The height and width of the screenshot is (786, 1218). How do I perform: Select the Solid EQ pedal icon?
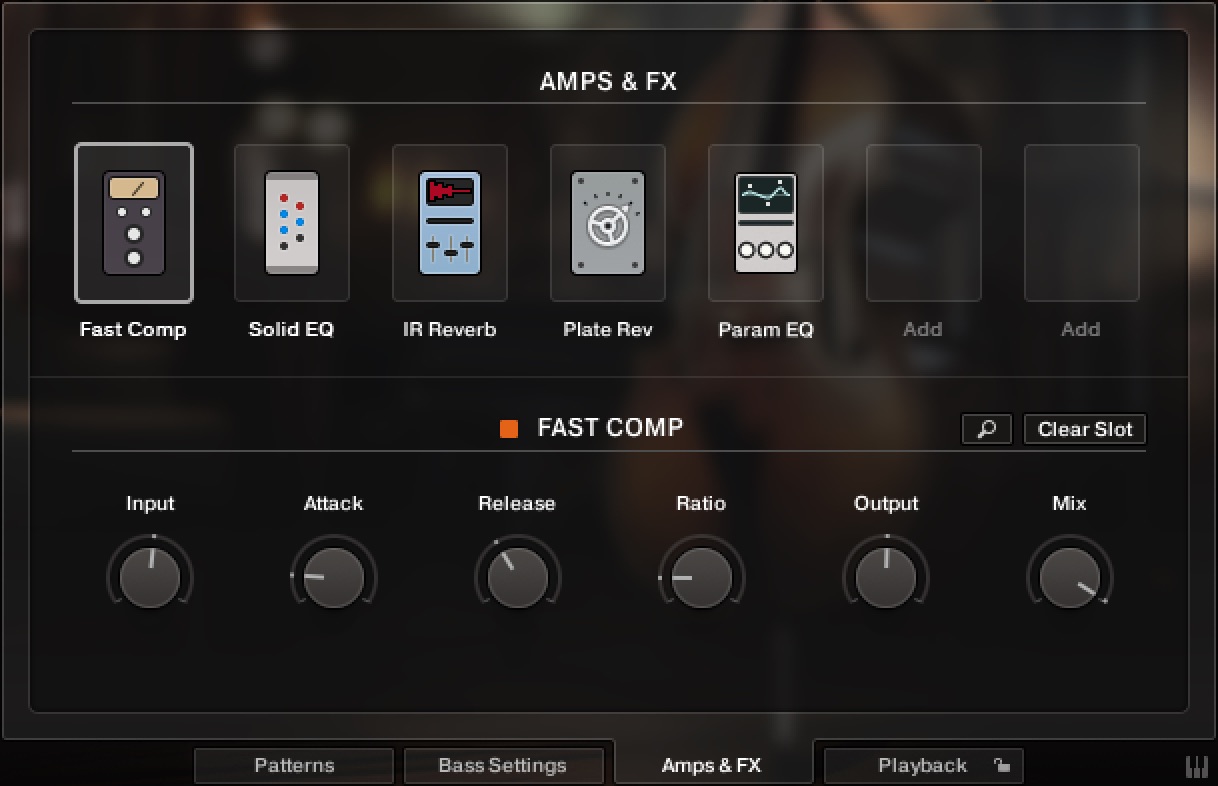[x=291, y=222]
